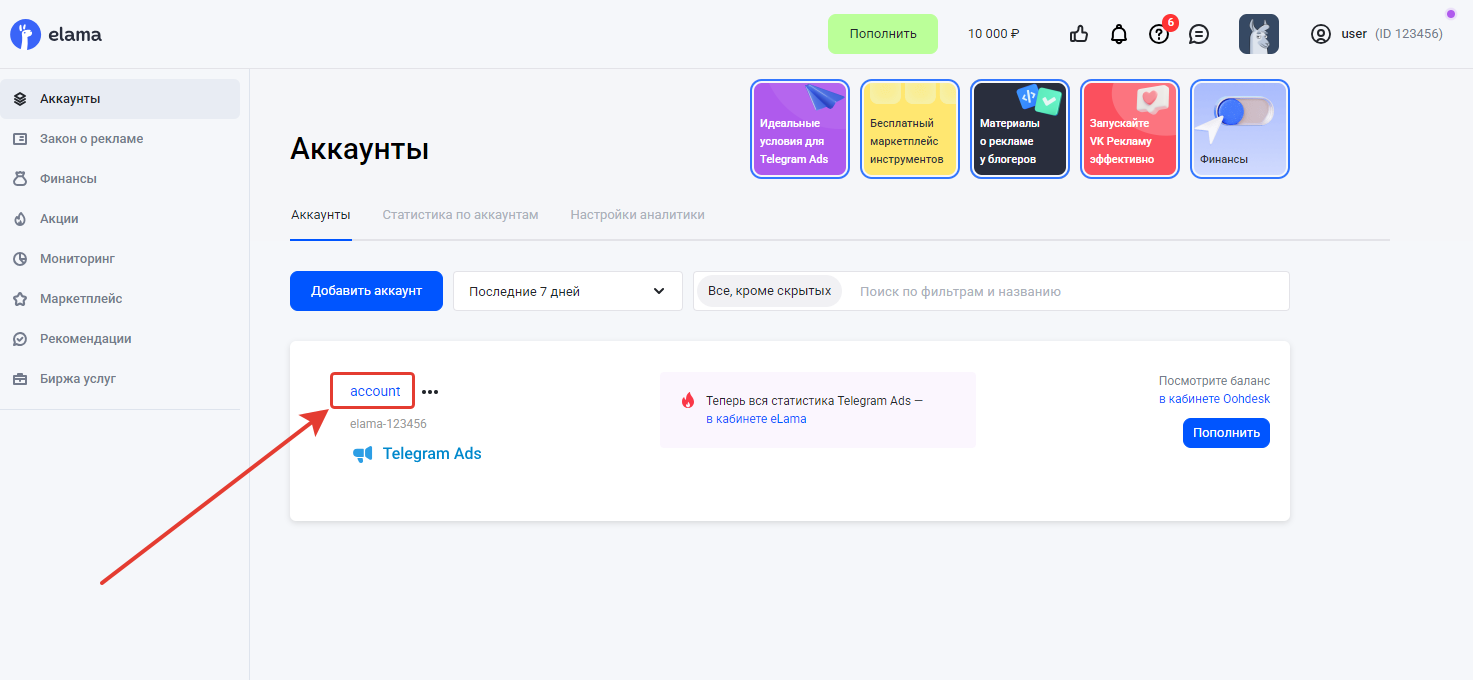Open help question mark icon
The width and height of the screenshot is (1473, 680).
point(1159,34)
